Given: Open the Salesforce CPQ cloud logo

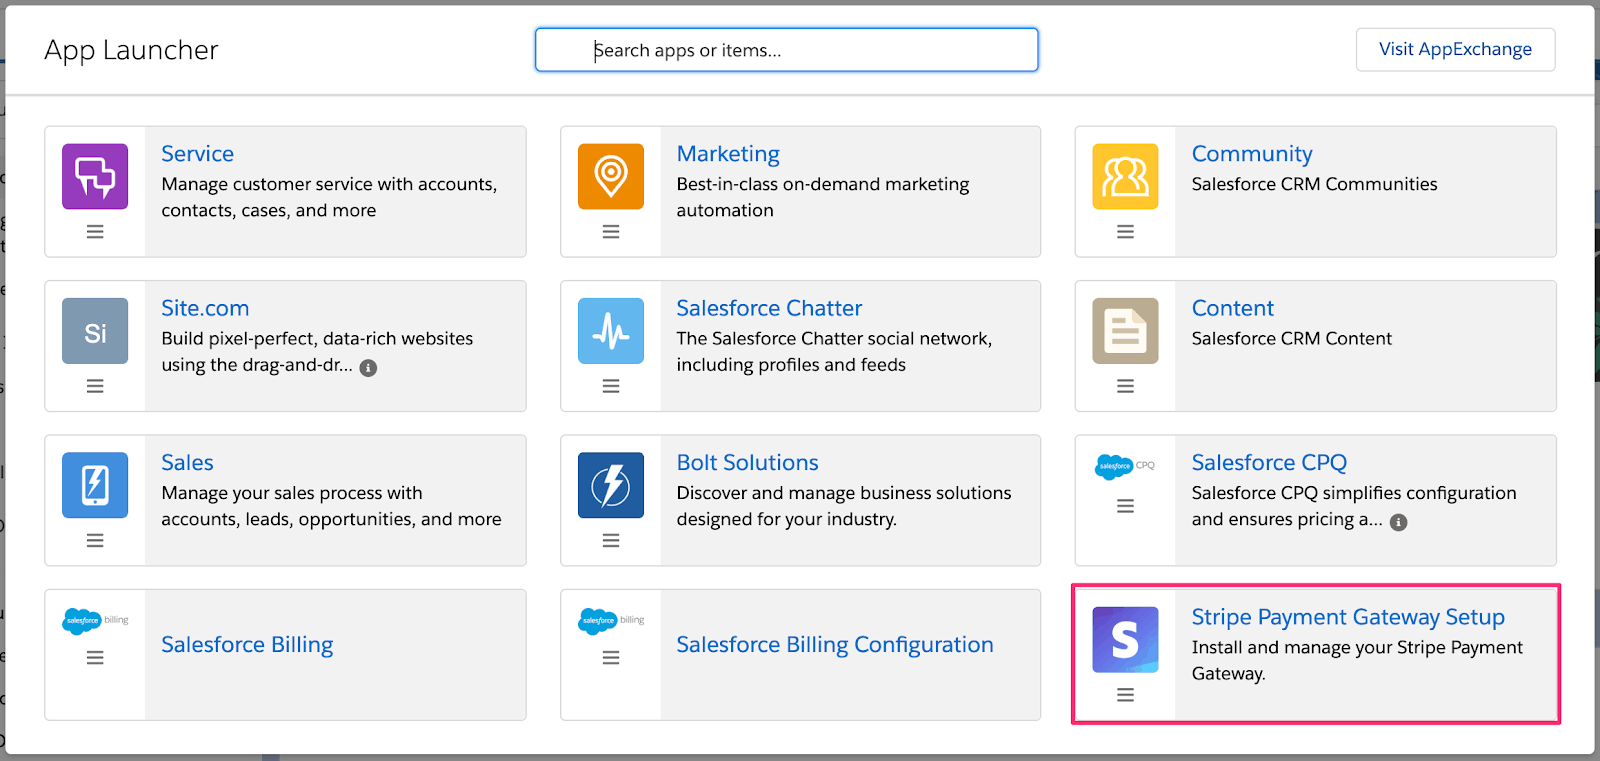Looking at the screenshot, I should pos(1125,466).
